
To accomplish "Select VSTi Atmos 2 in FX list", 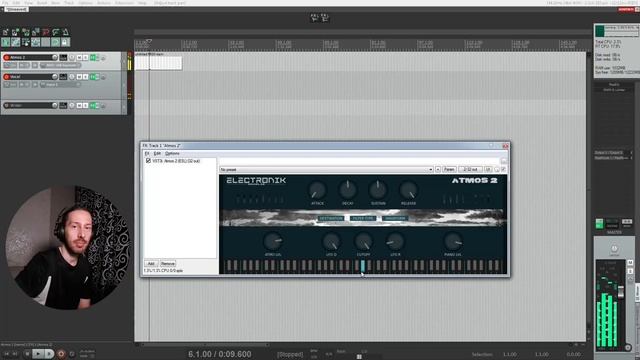I will point(176,161).
